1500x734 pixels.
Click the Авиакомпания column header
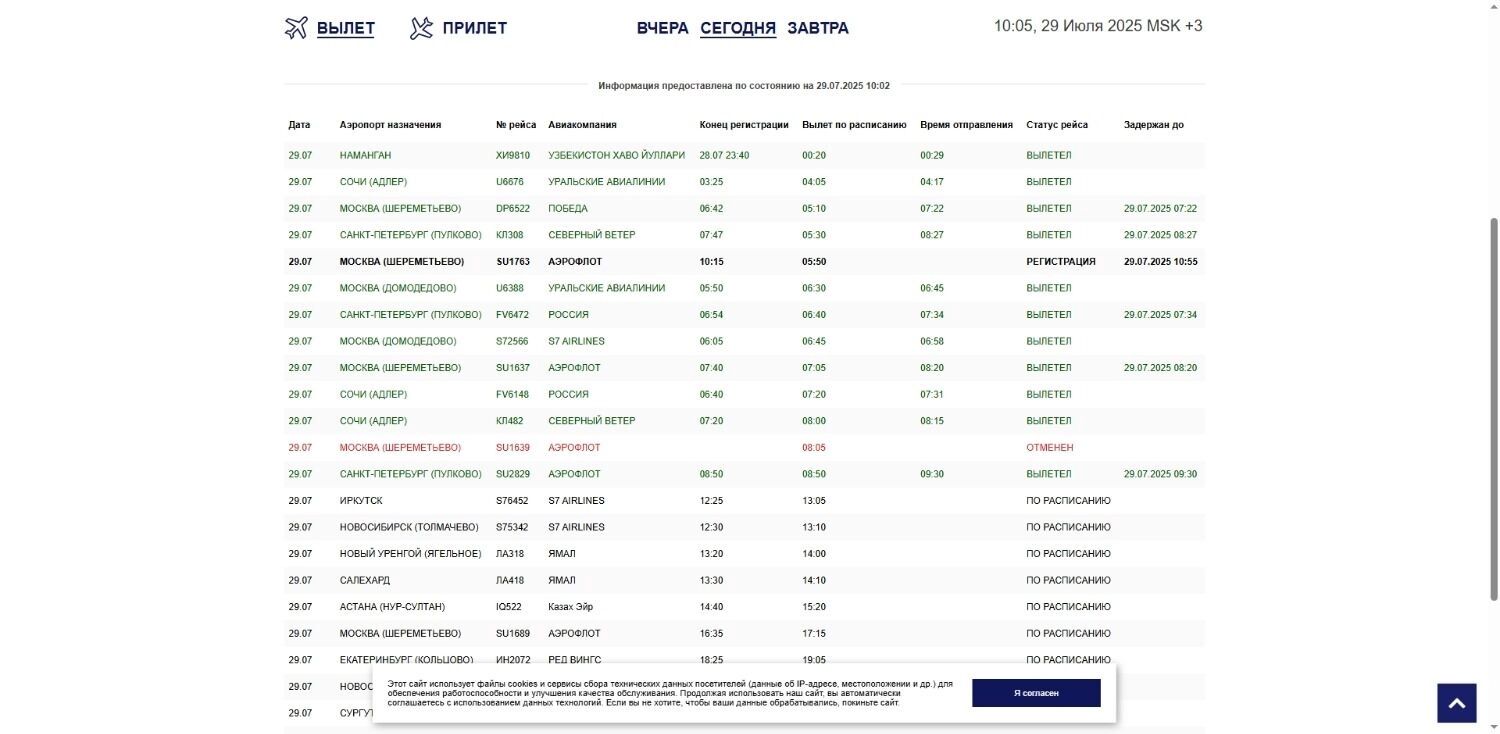(x=582, y=125)
